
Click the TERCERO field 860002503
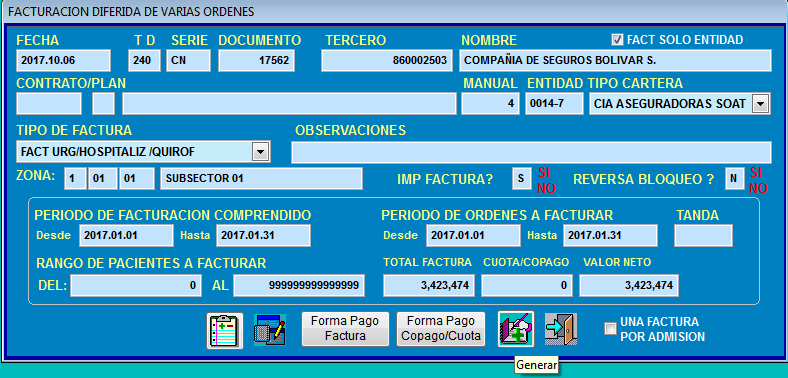(x=387, y=60)
